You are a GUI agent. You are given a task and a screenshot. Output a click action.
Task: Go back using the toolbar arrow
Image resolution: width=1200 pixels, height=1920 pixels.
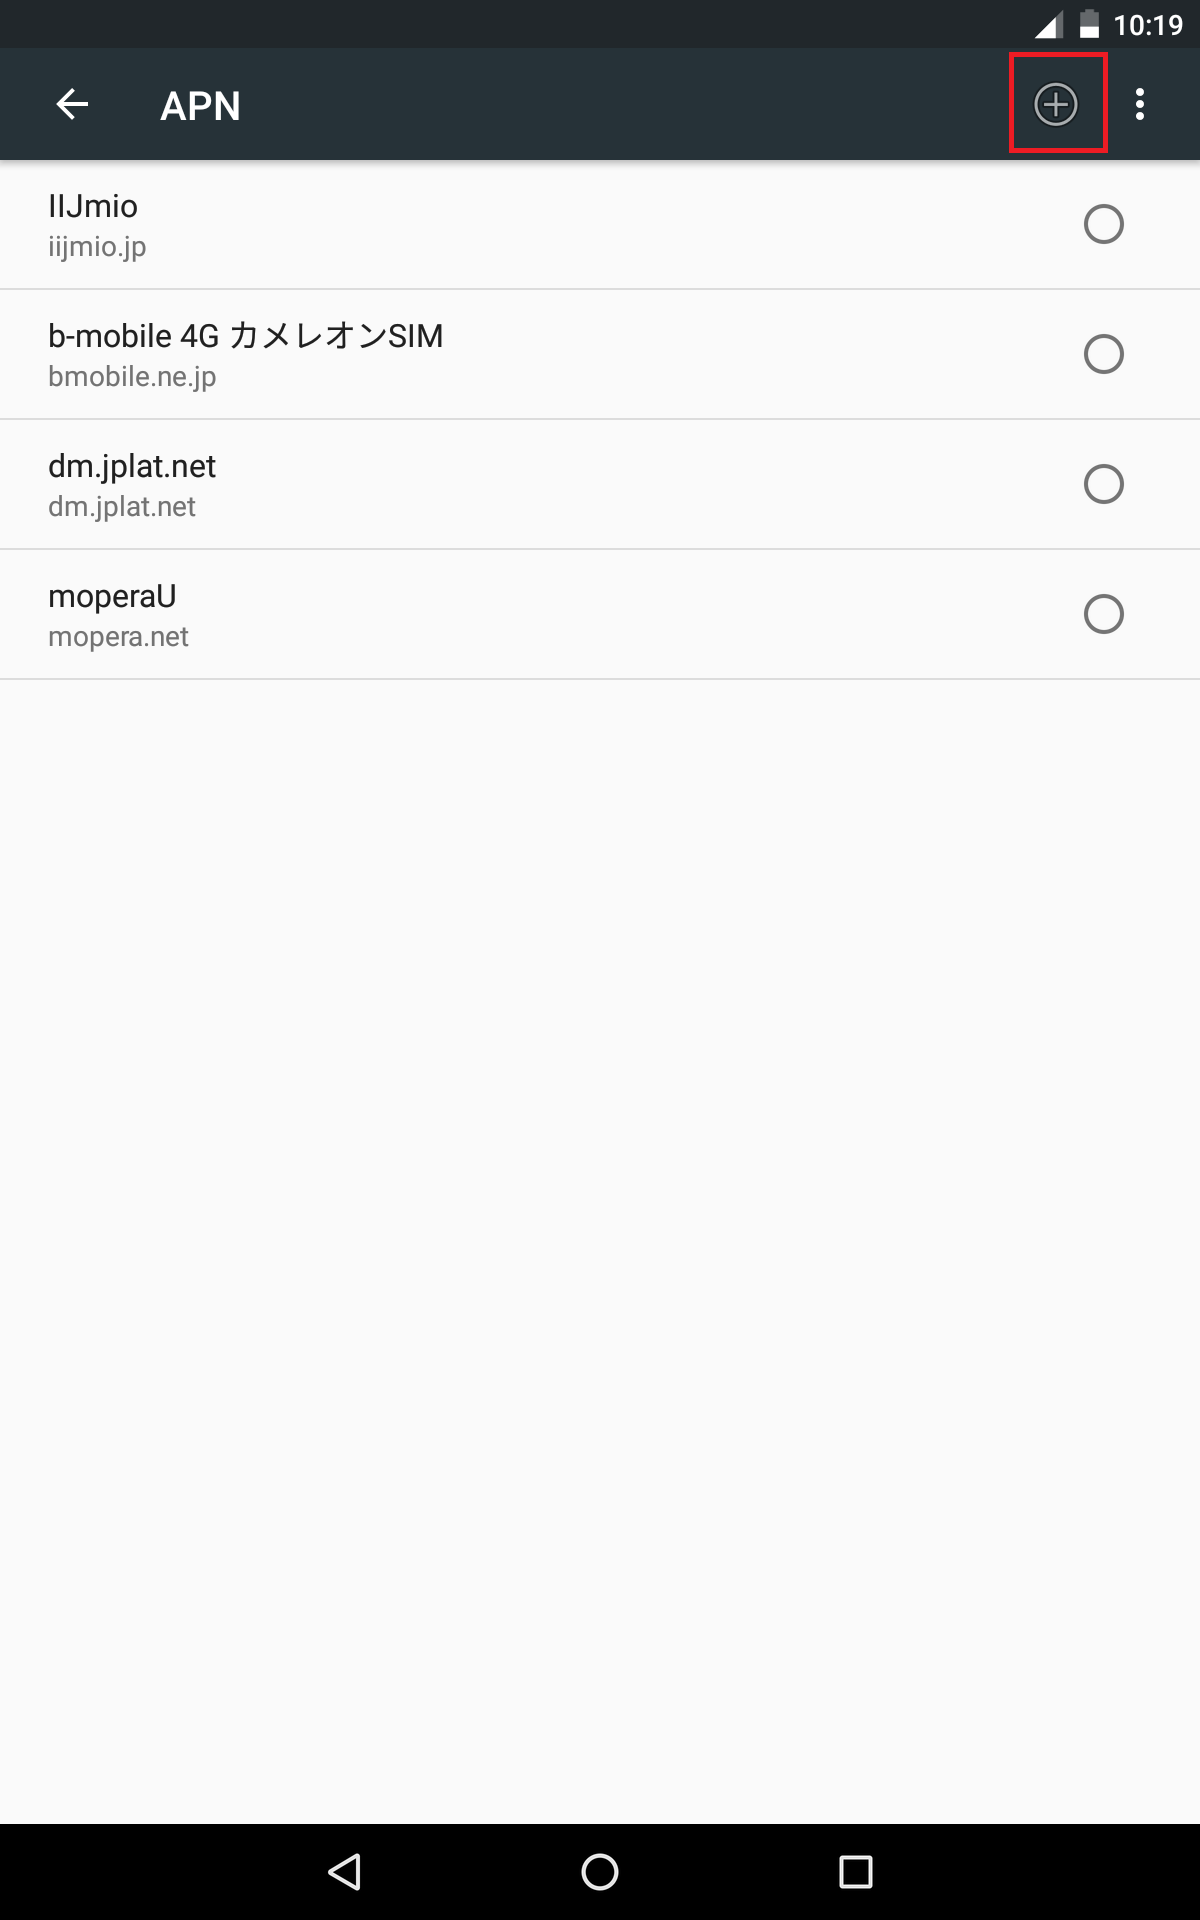[72, 104]
